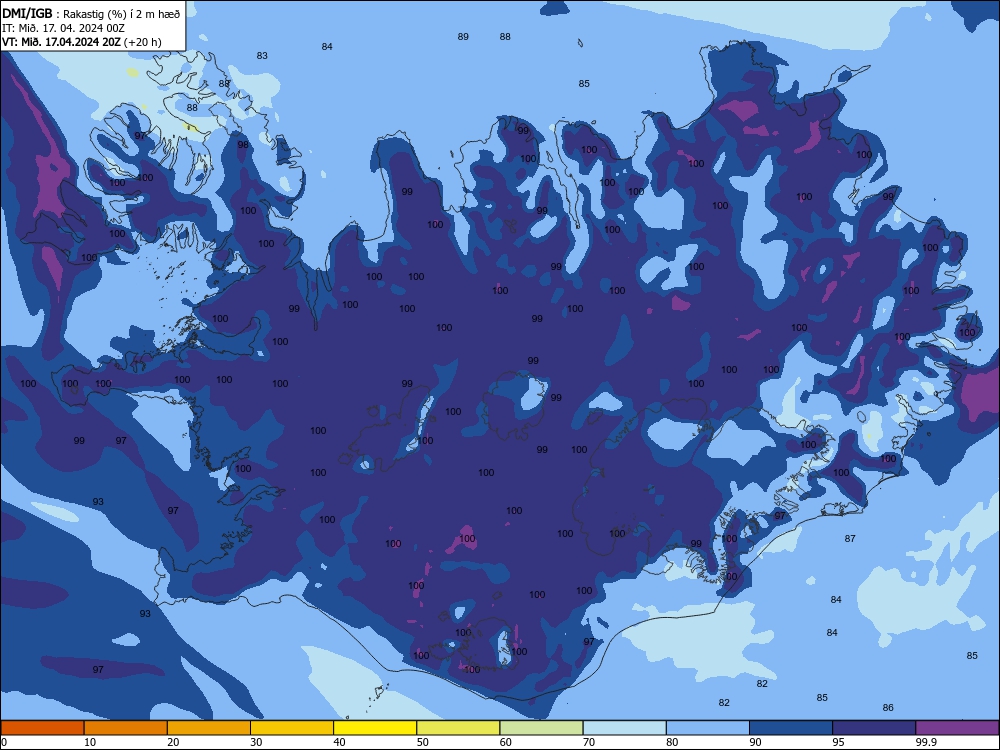Select the "86" humidity value on map

tap(888, 707)
